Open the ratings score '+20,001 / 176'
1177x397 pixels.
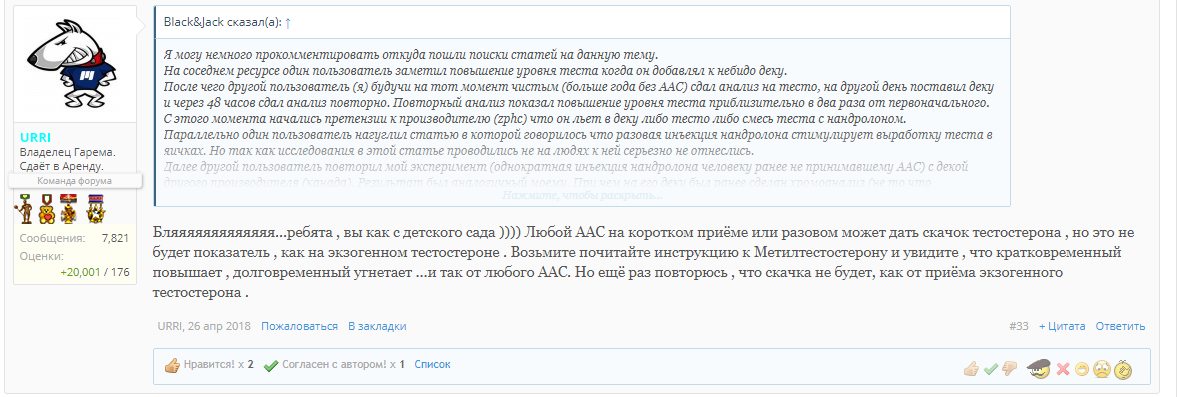click(x=95, y=272)
